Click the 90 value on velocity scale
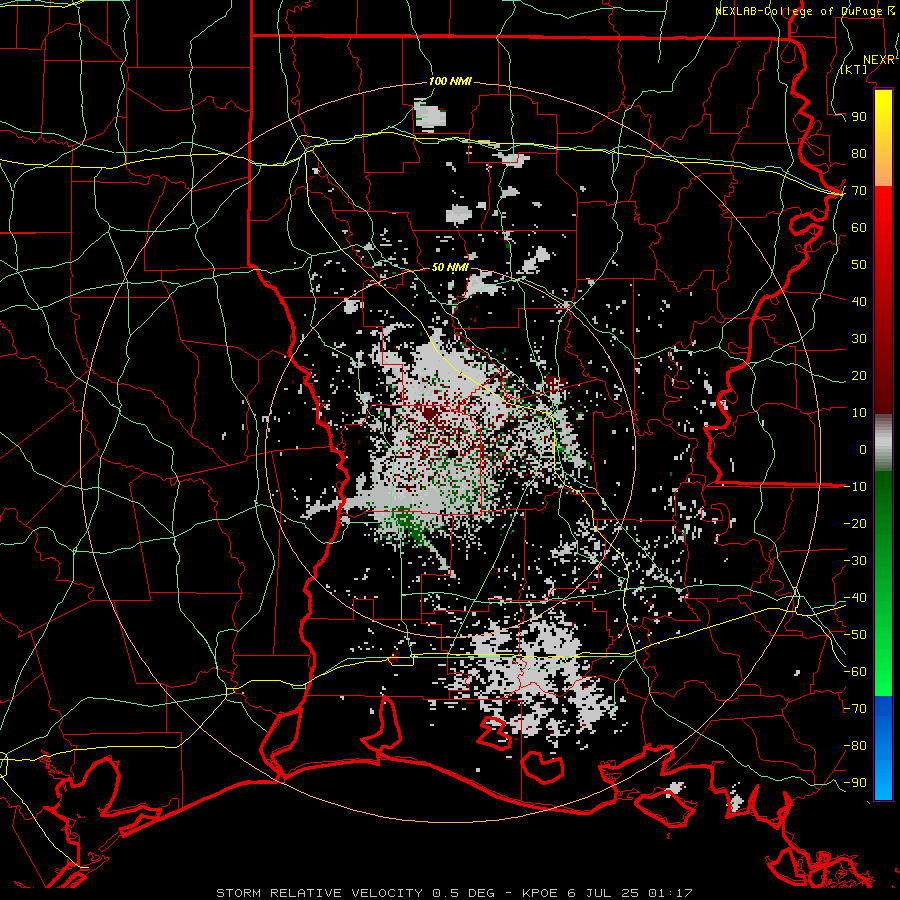 [x=859, y=117]
